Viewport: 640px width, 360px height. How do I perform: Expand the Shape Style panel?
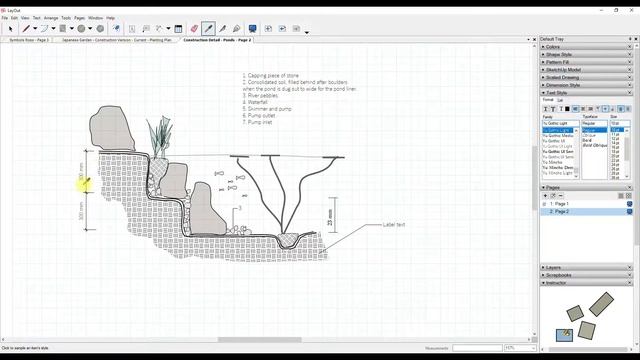586,54
